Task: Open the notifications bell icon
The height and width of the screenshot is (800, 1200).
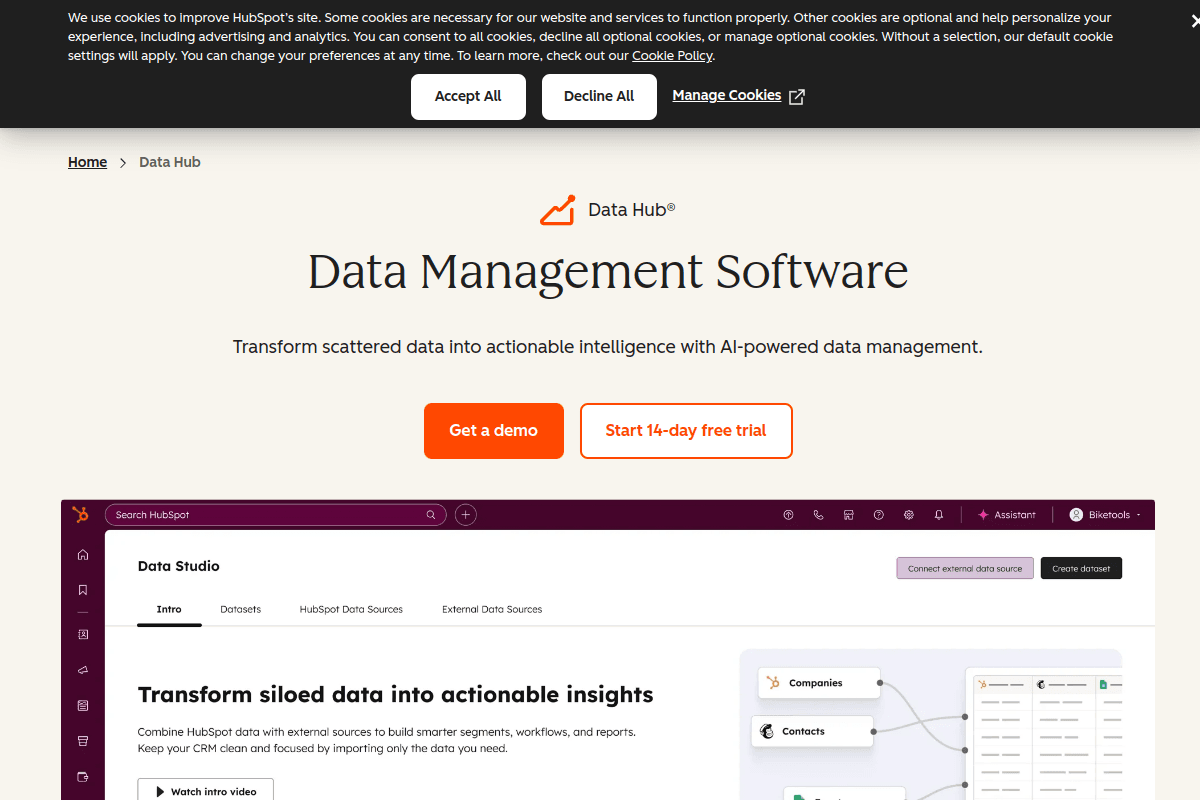Action: (939, 515)
